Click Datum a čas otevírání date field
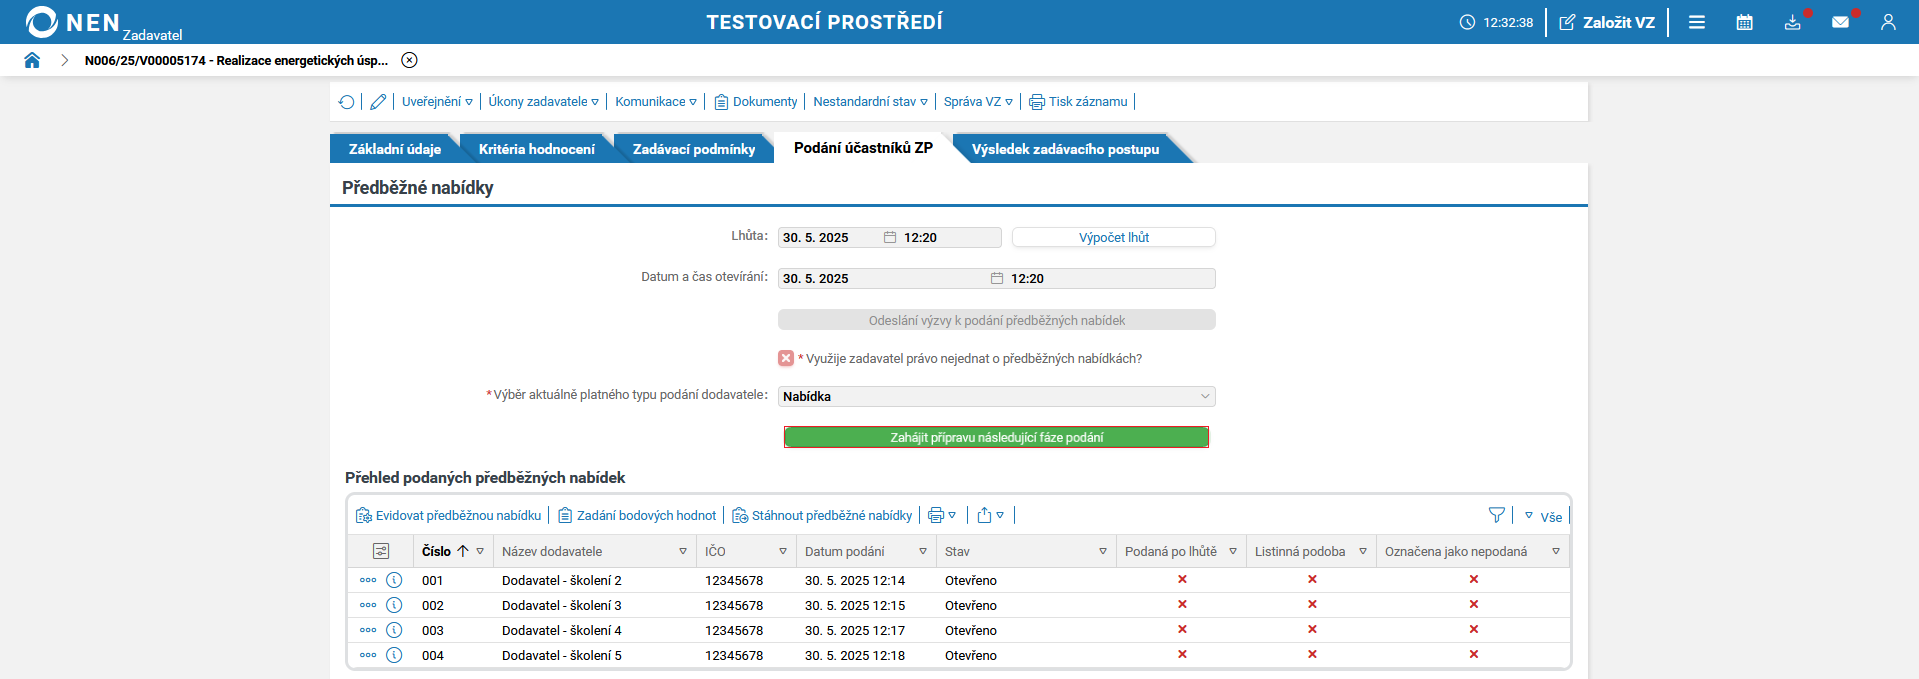The width and height of the screenshot is (1919, 679). [884, 278]
